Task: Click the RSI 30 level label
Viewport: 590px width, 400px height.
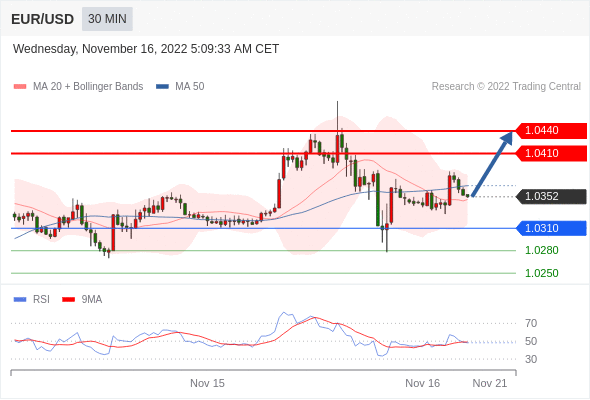Action: pyautogui.click(x=531, y=359)
